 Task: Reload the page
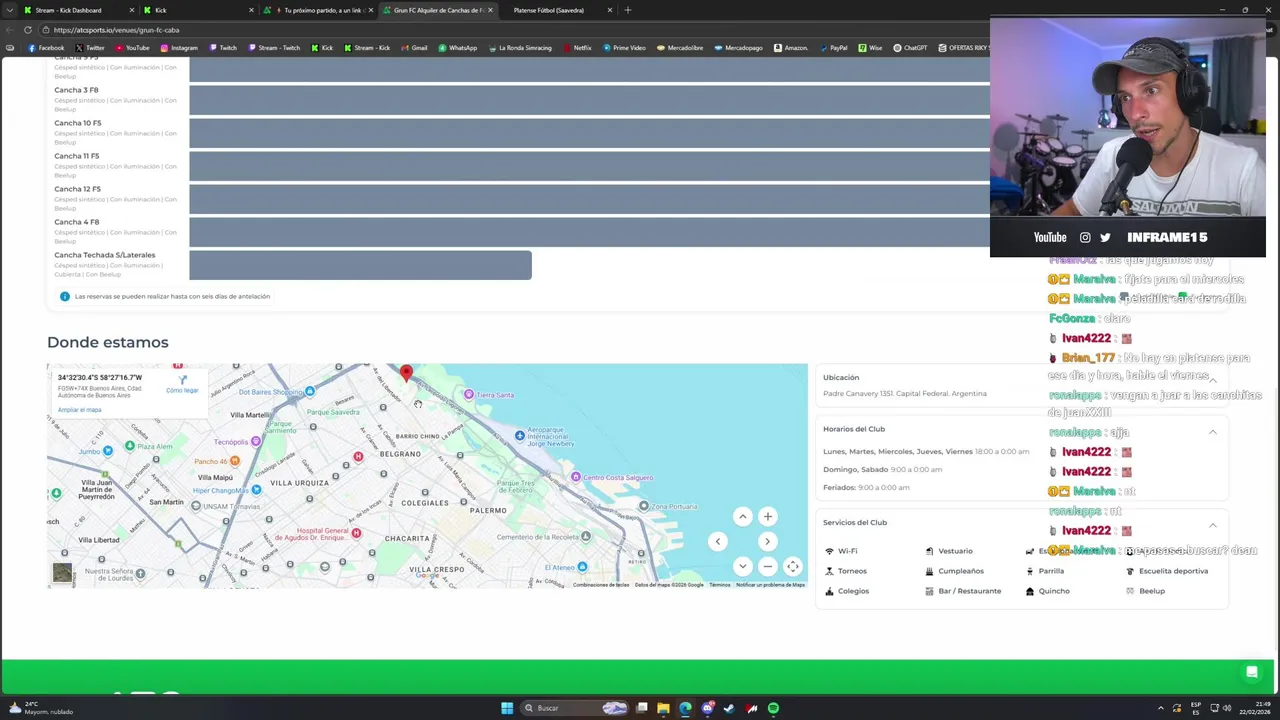(28, 30)
